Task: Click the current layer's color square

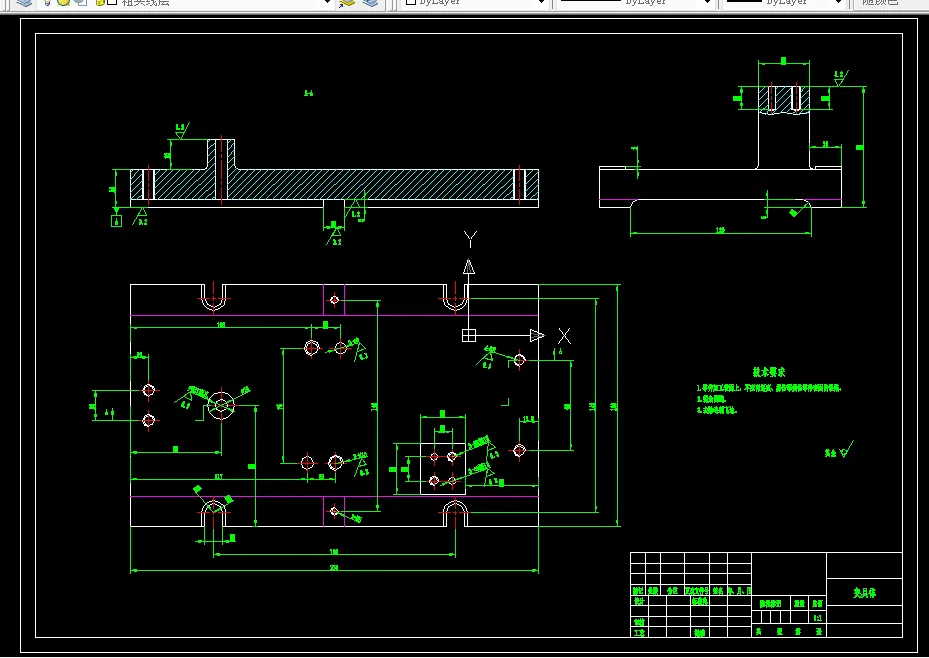Action: [x=112, y=2]
